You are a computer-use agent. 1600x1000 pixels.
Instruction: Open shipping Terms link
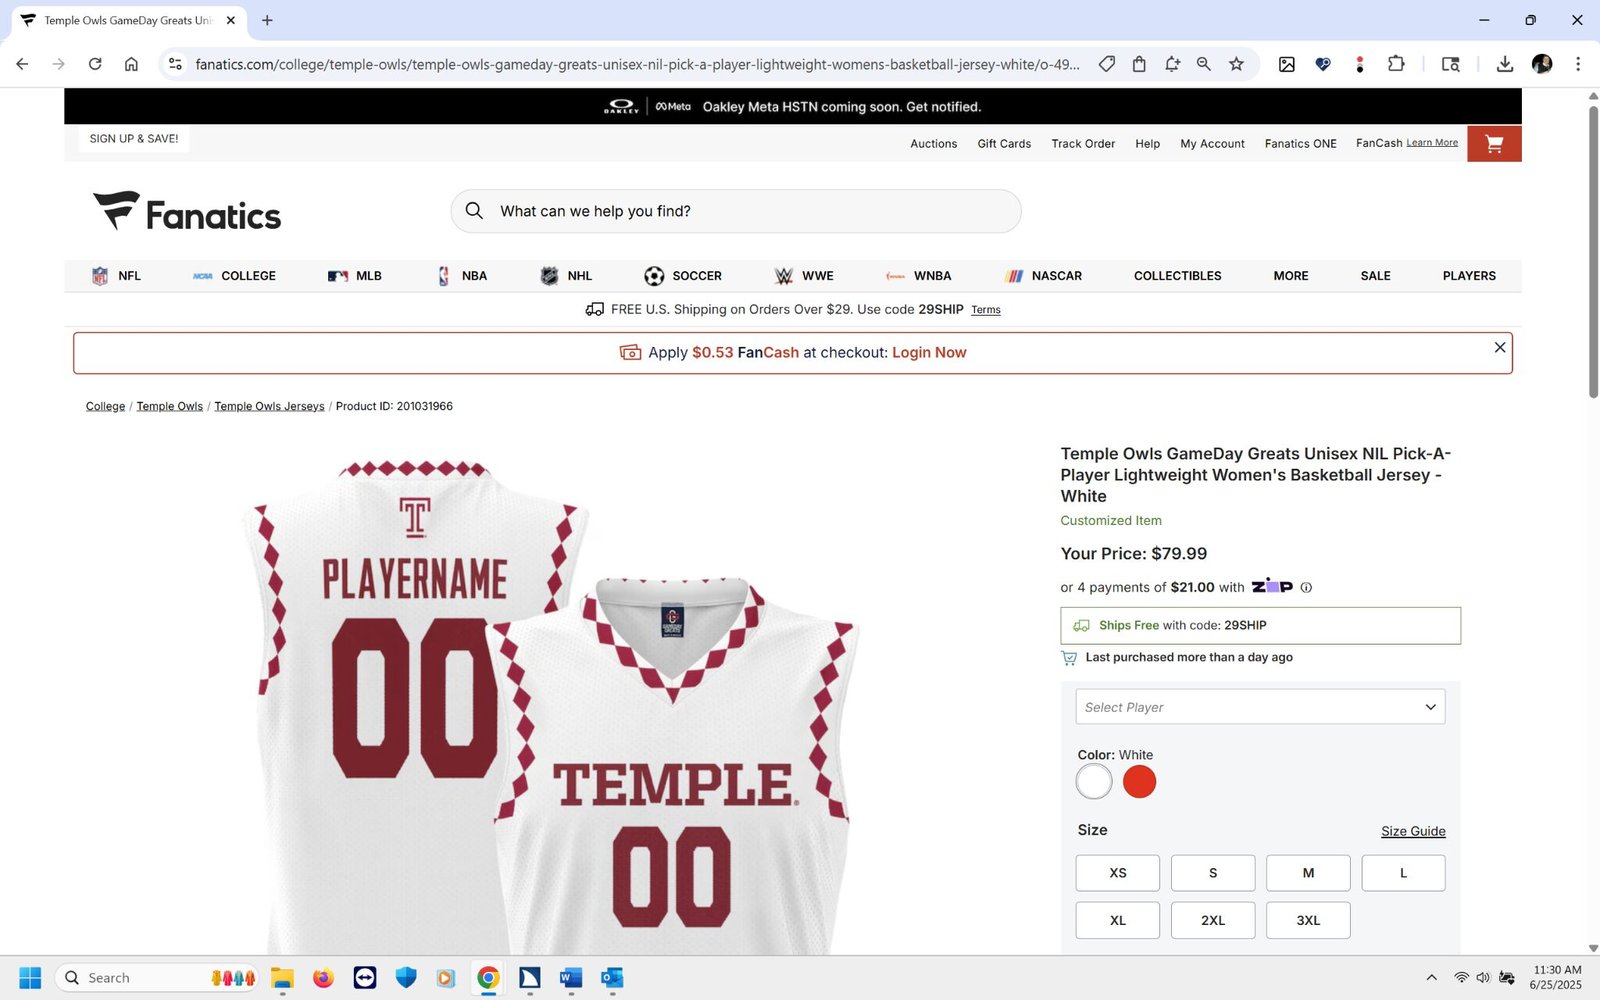point(986,310)
